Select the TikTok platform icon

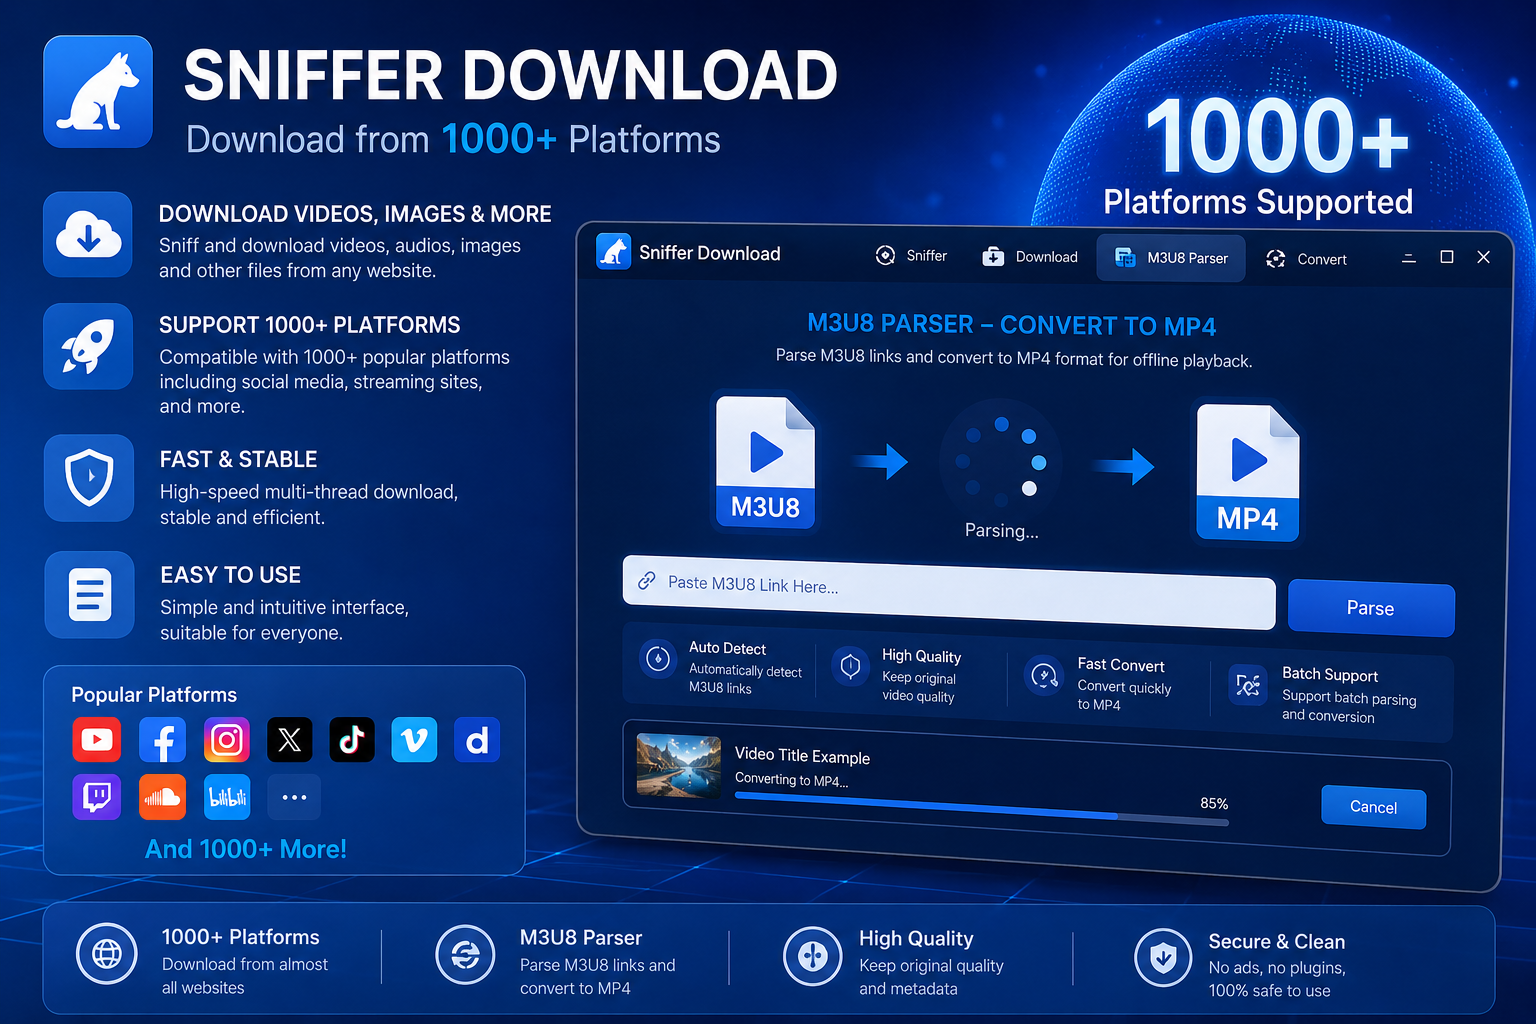pyautogui.click(x=352, y=740)
